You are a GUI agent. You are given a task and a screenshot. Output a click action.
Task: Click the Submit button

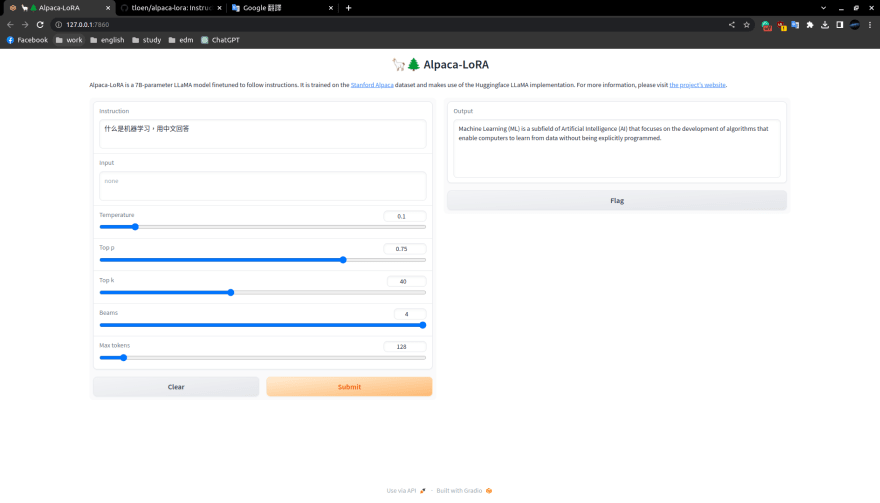pyautogui.click(x=349, y=387)
